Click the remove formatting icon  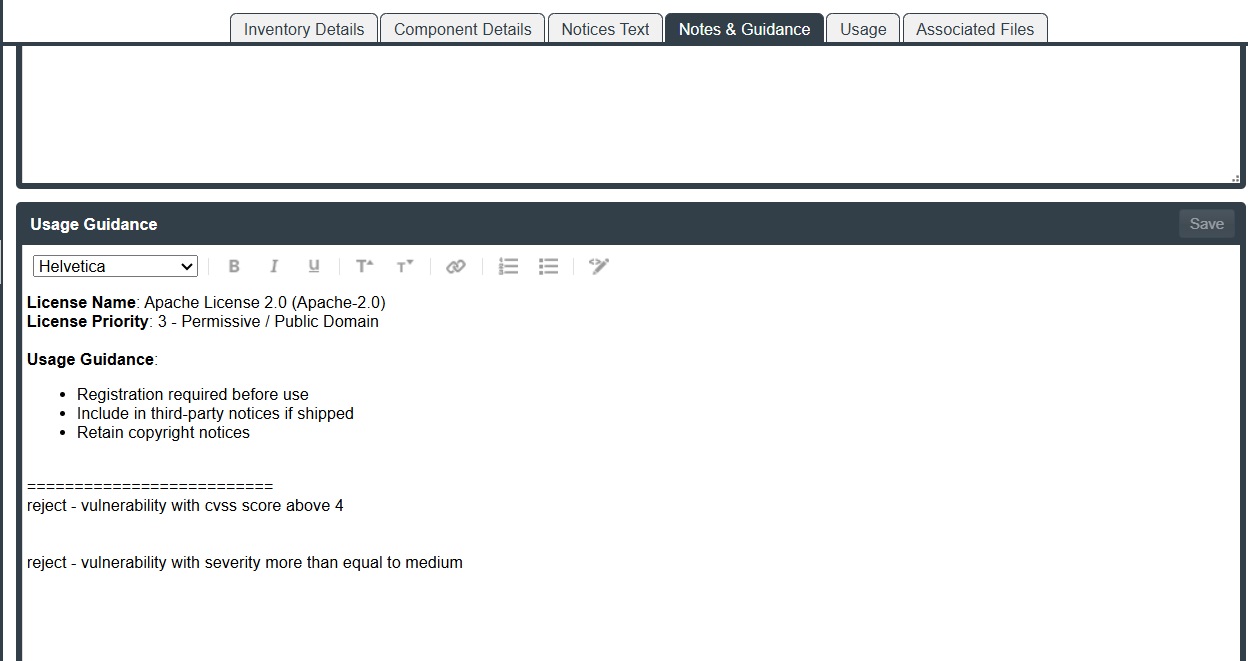click(599, 266)
